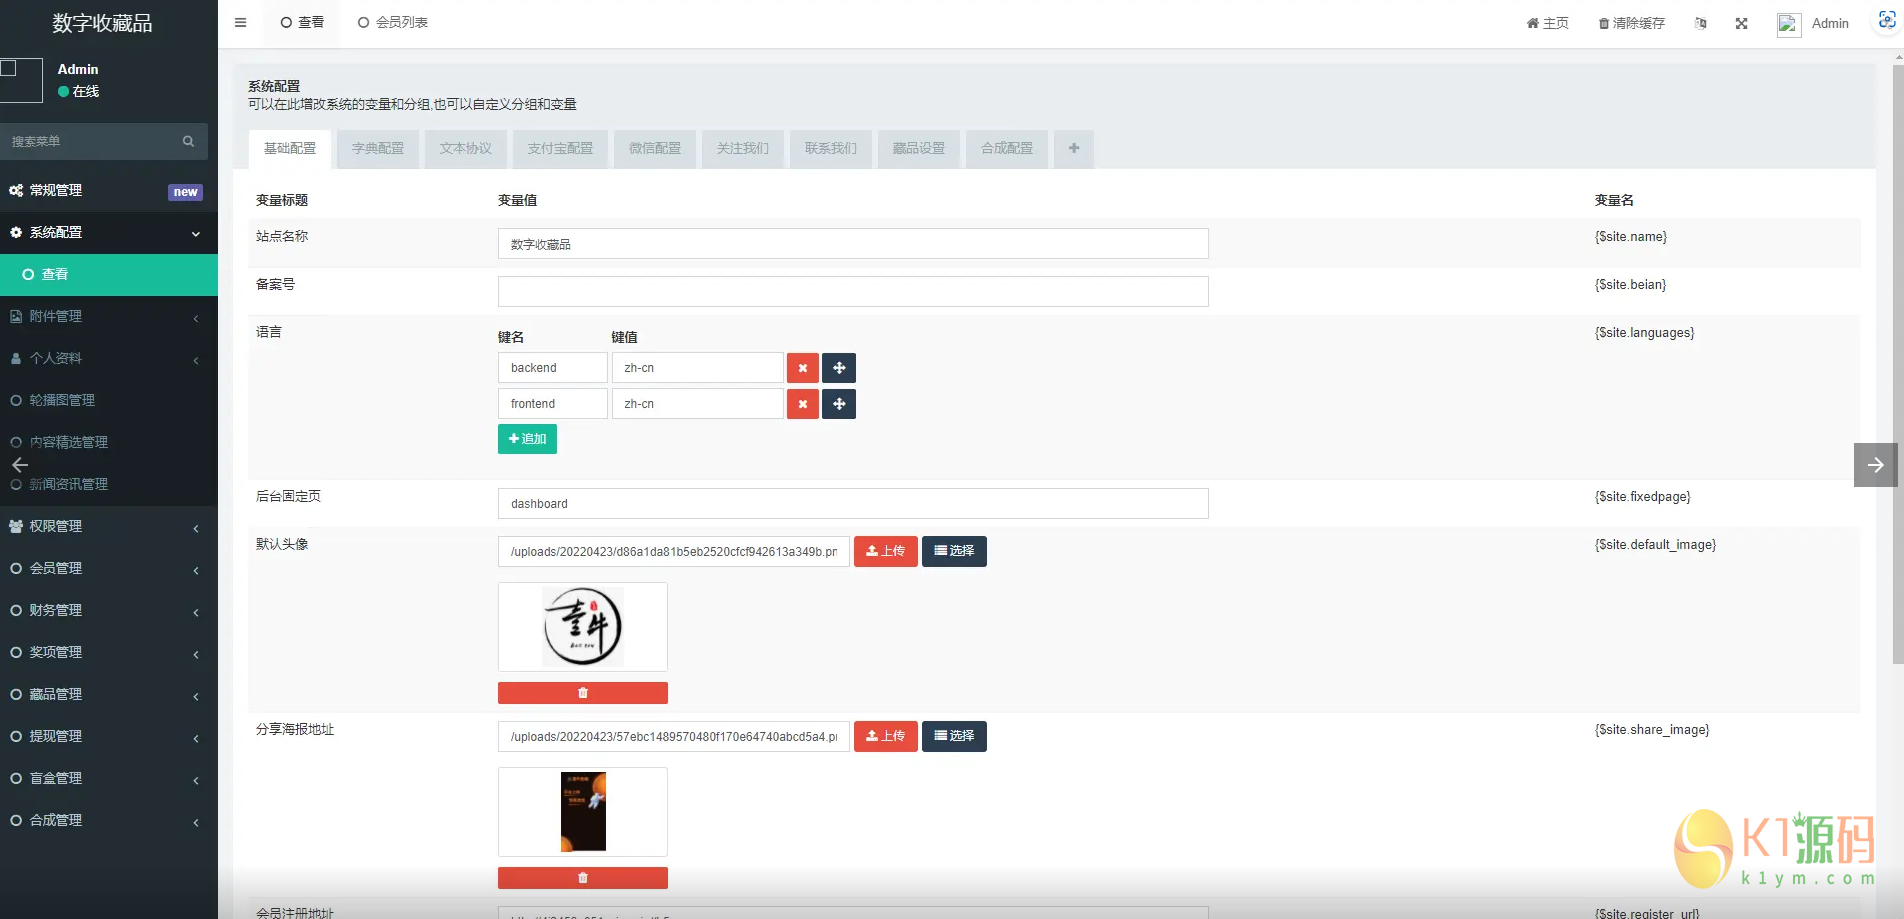Image resolution: width=1904 pixels, height=919 pixels.
Task: Select the 字典配置 config tab
Action: point(378,149)
